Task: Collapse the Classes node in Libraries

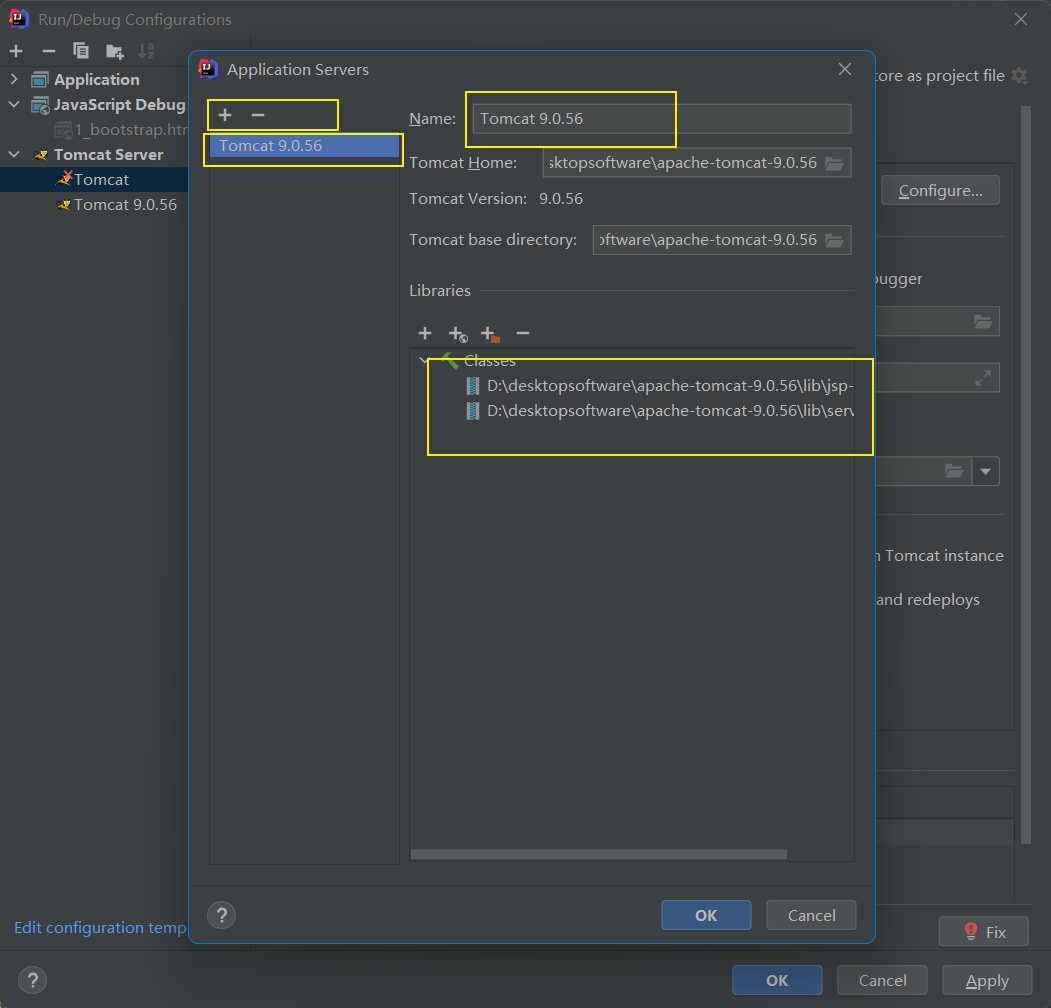Action: [x=423, y=361]
